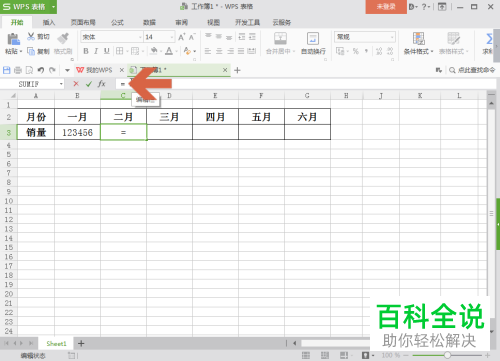Click the Undo arrow icon
This screenshot has height=361, width=500.
coord(41,70)
